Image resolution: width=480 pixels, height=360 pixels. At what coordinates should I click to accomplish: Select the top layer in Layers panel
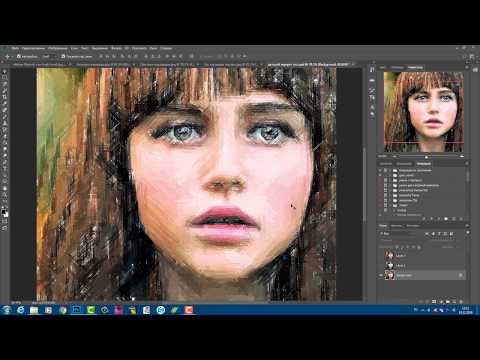click(x=423, y=256)
